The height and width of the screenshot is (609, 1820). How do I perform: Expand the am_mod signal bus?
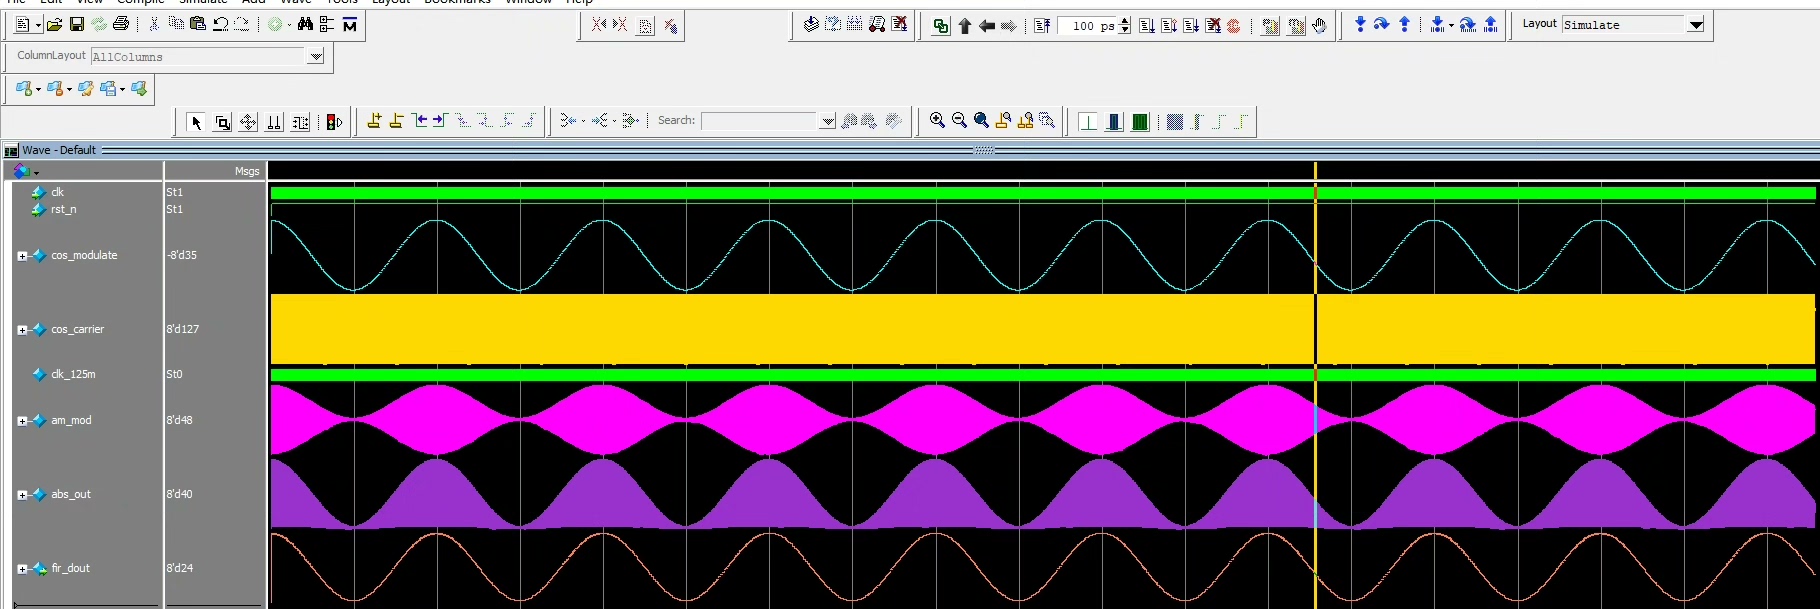point(22,421)
